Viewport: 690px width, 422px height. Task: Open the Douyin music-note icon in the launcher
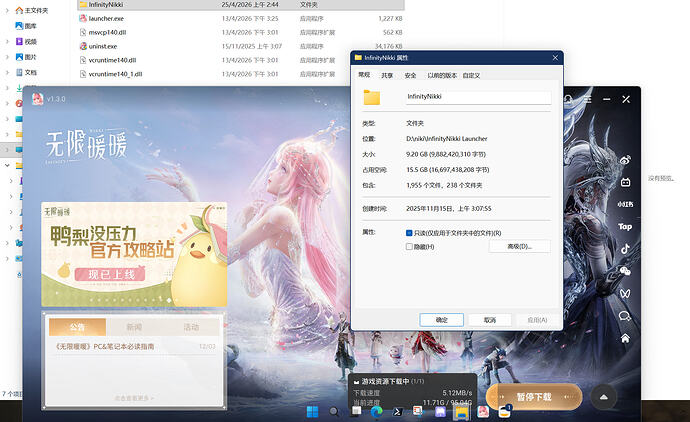(x=625, y=249)
